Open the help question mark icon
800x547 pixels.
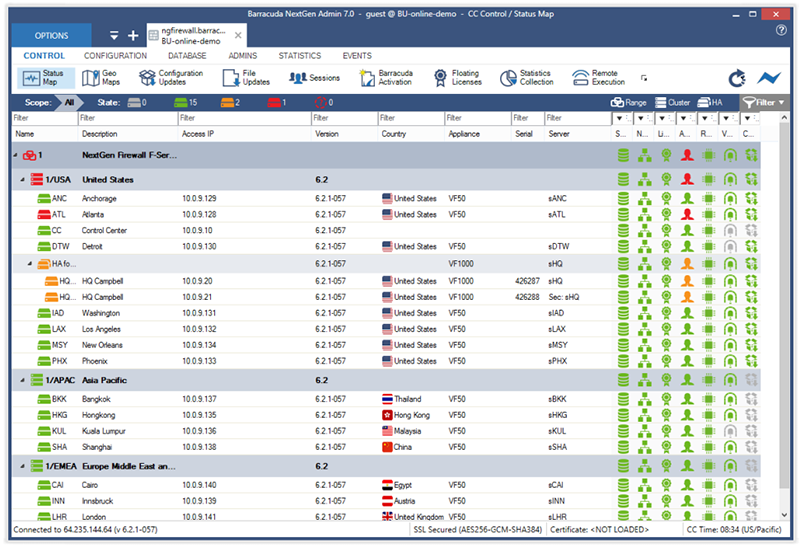(781, 30)
